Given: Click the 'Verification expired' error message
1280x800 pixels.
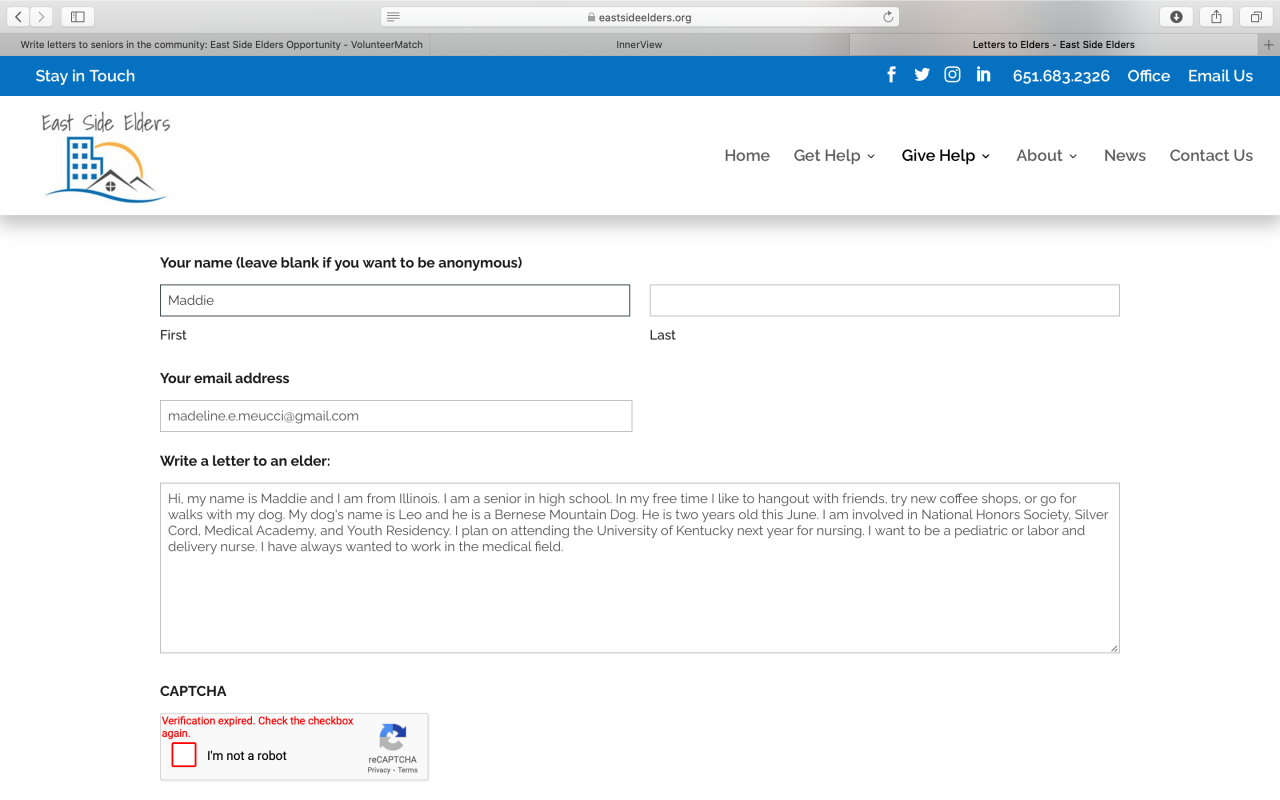Looking at the screenshot, I should coord(258,727).
